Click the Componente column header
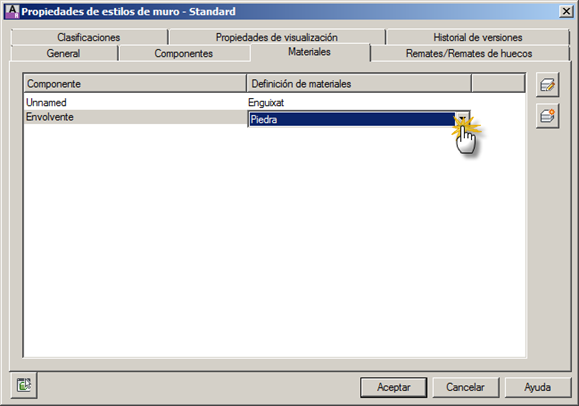The width and height of the screenshot is (579, 406). (135, 83)
